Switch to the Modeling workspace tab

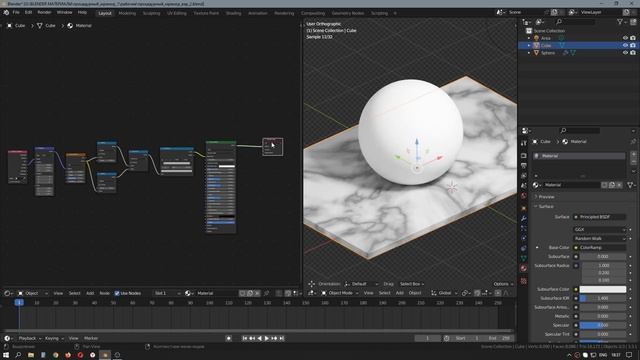127,13
